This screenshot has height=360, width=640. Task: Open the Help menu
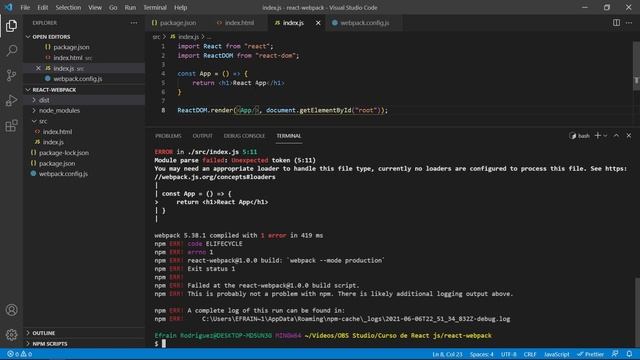(180, 7)
